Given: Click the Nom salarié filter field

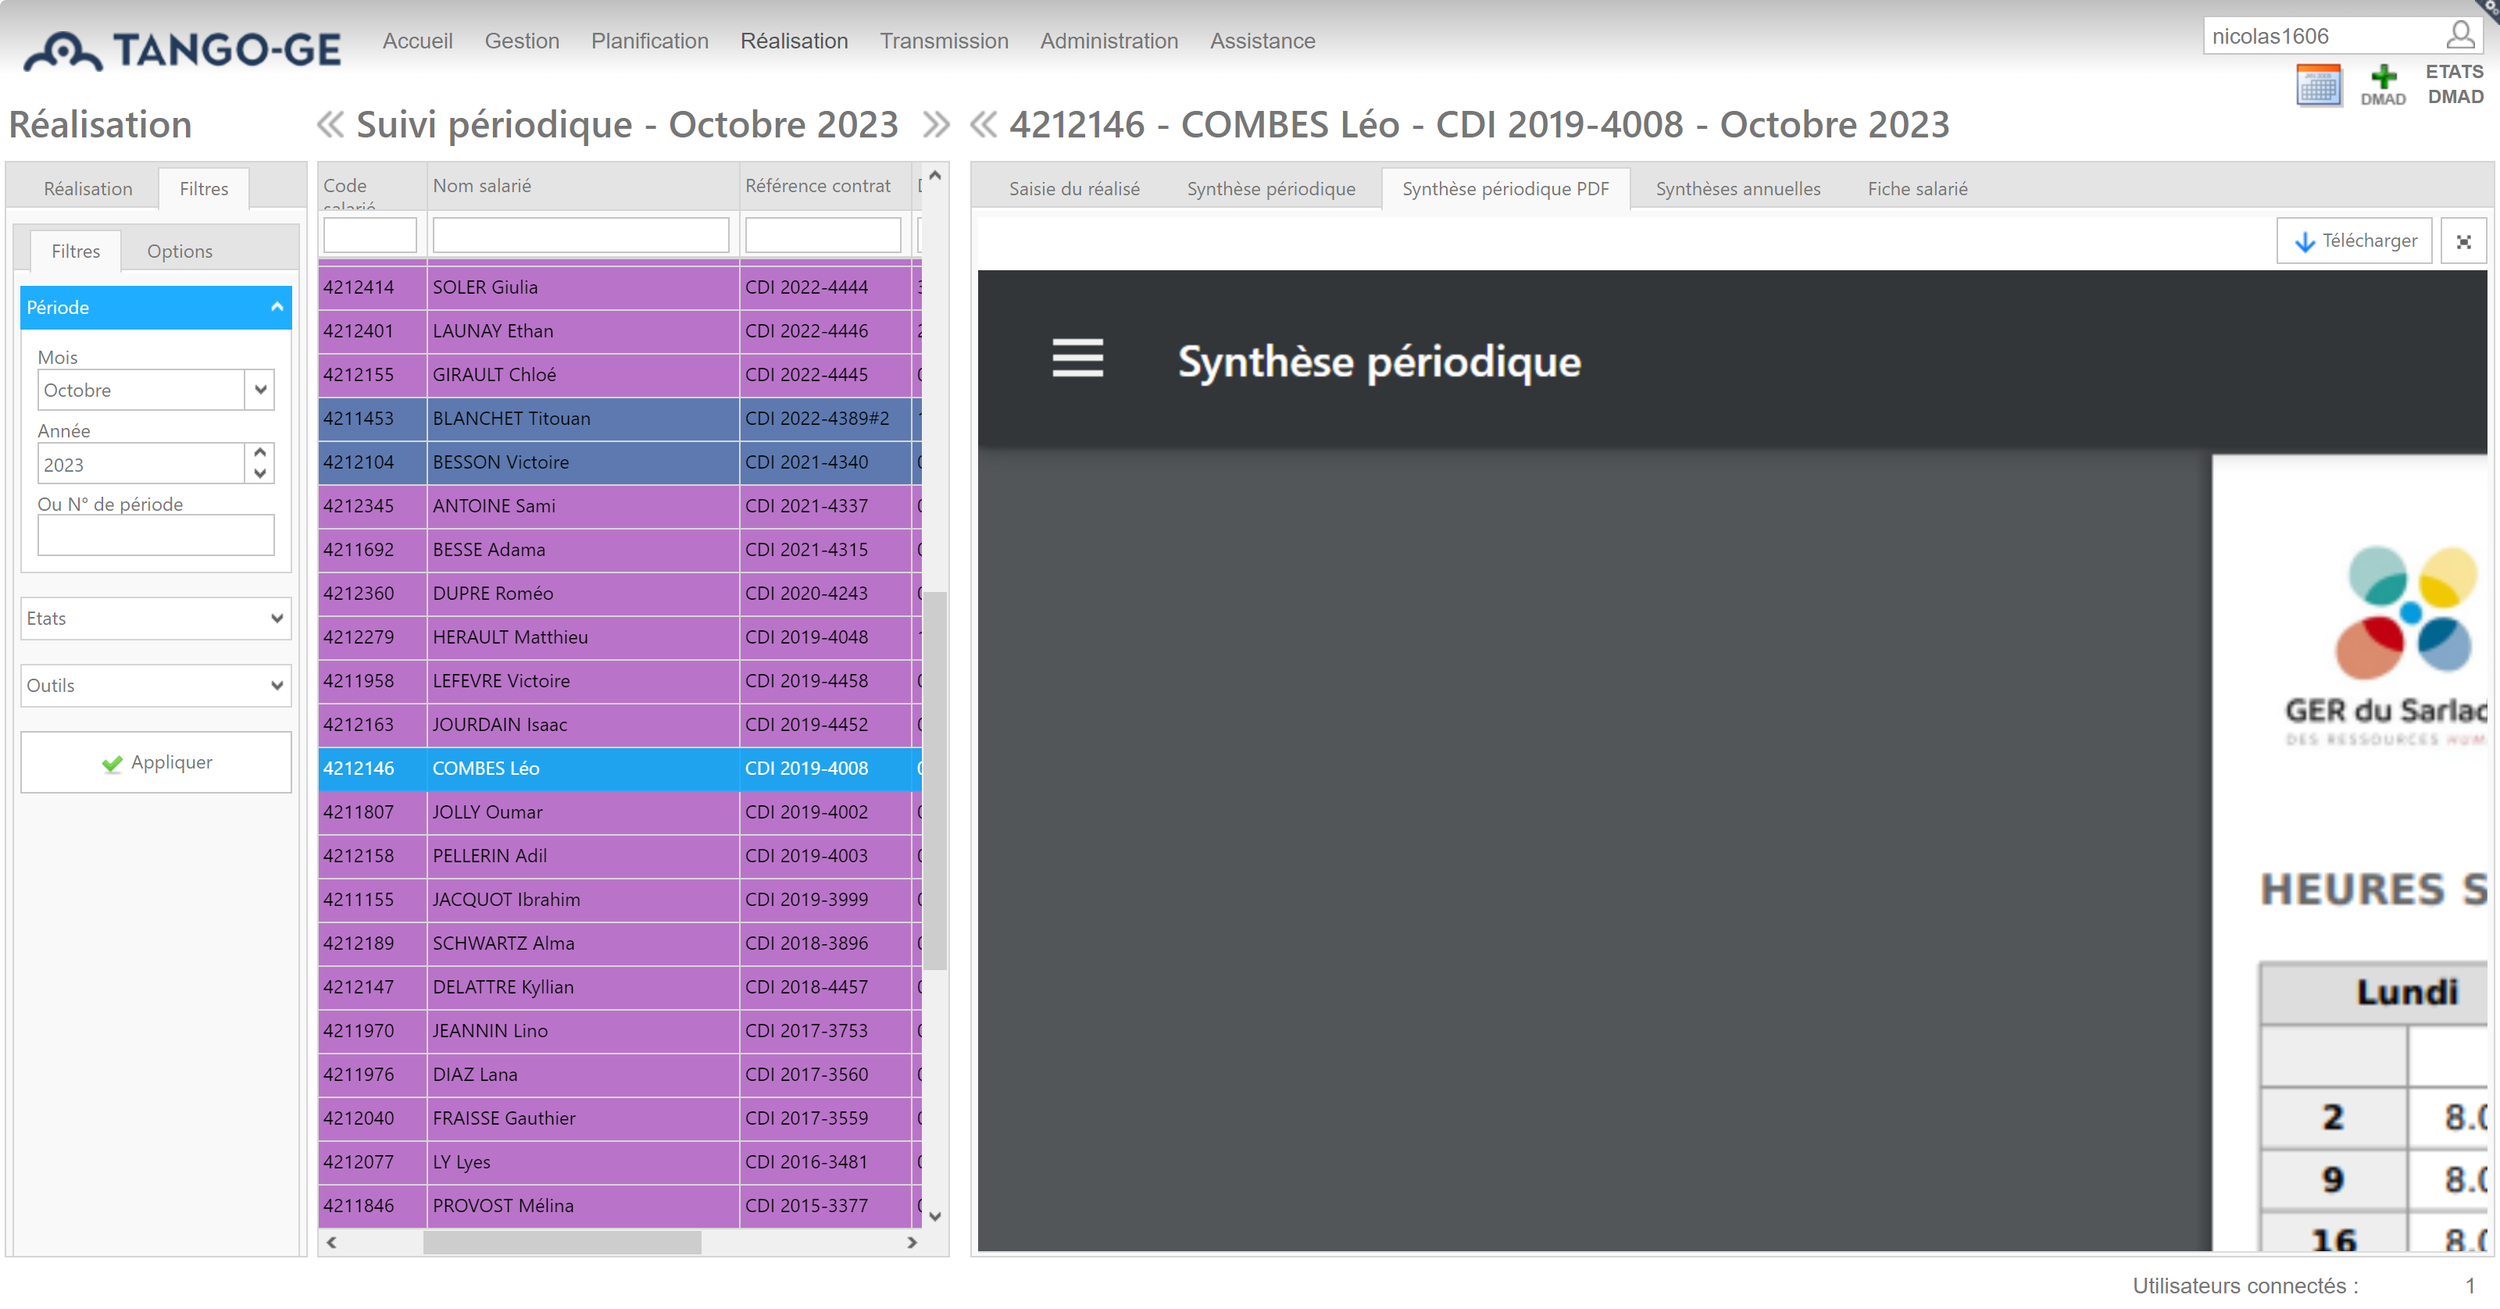Looking at the screenshot, I should 581,235.
